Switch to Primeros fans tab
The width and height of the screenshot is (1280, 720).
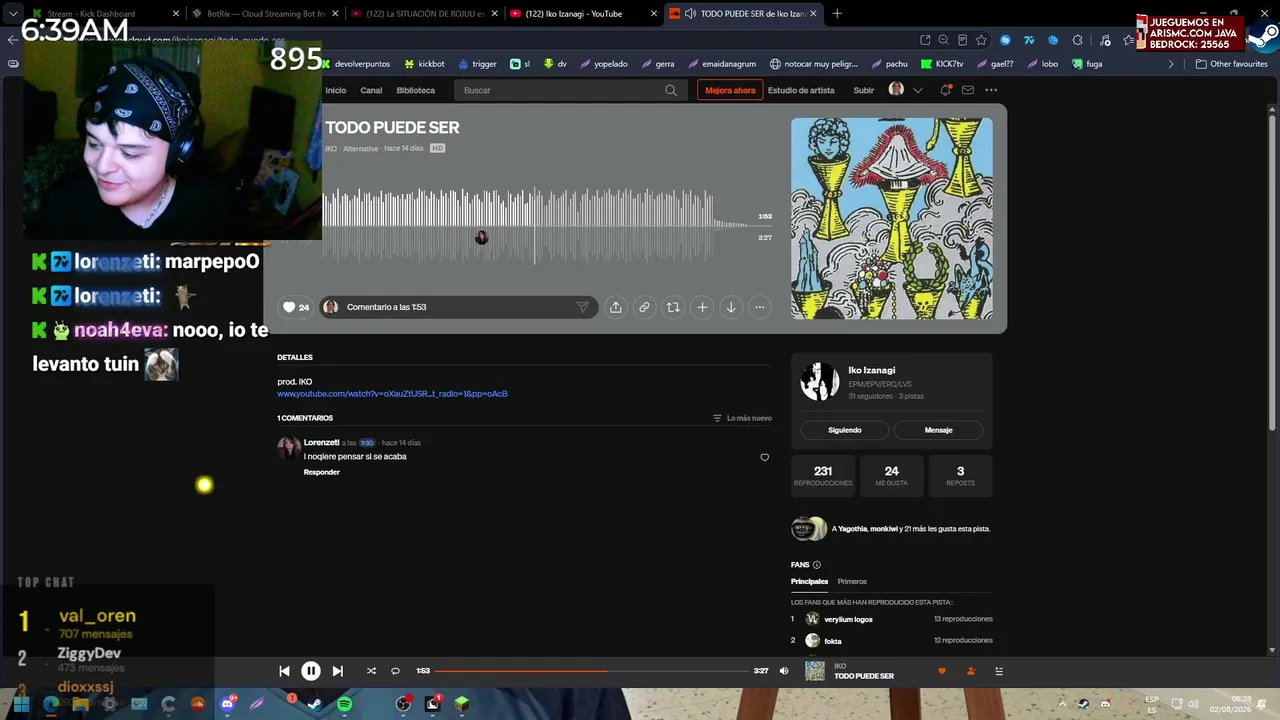852,581
